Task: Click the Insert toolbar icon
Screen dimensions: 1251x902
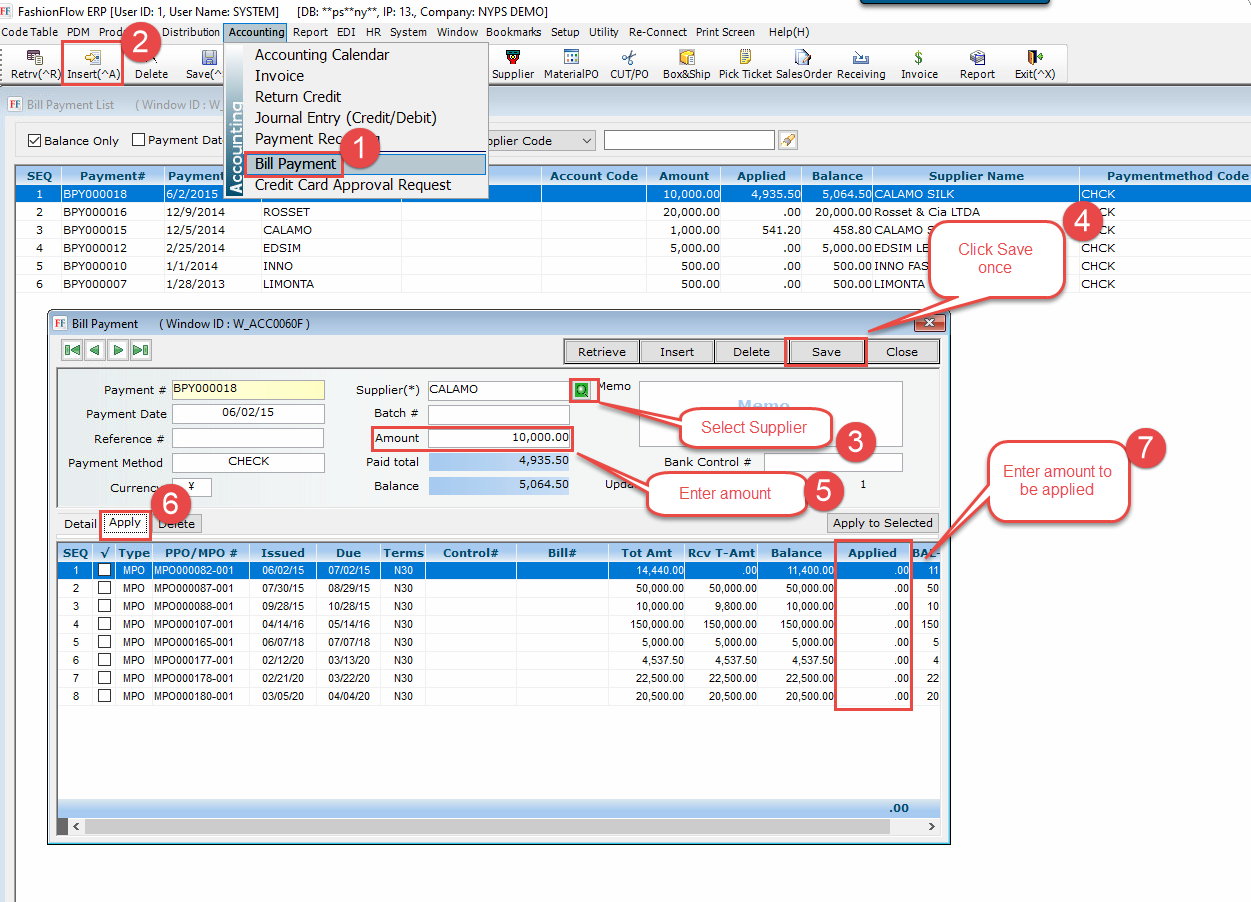Action: 93,59
